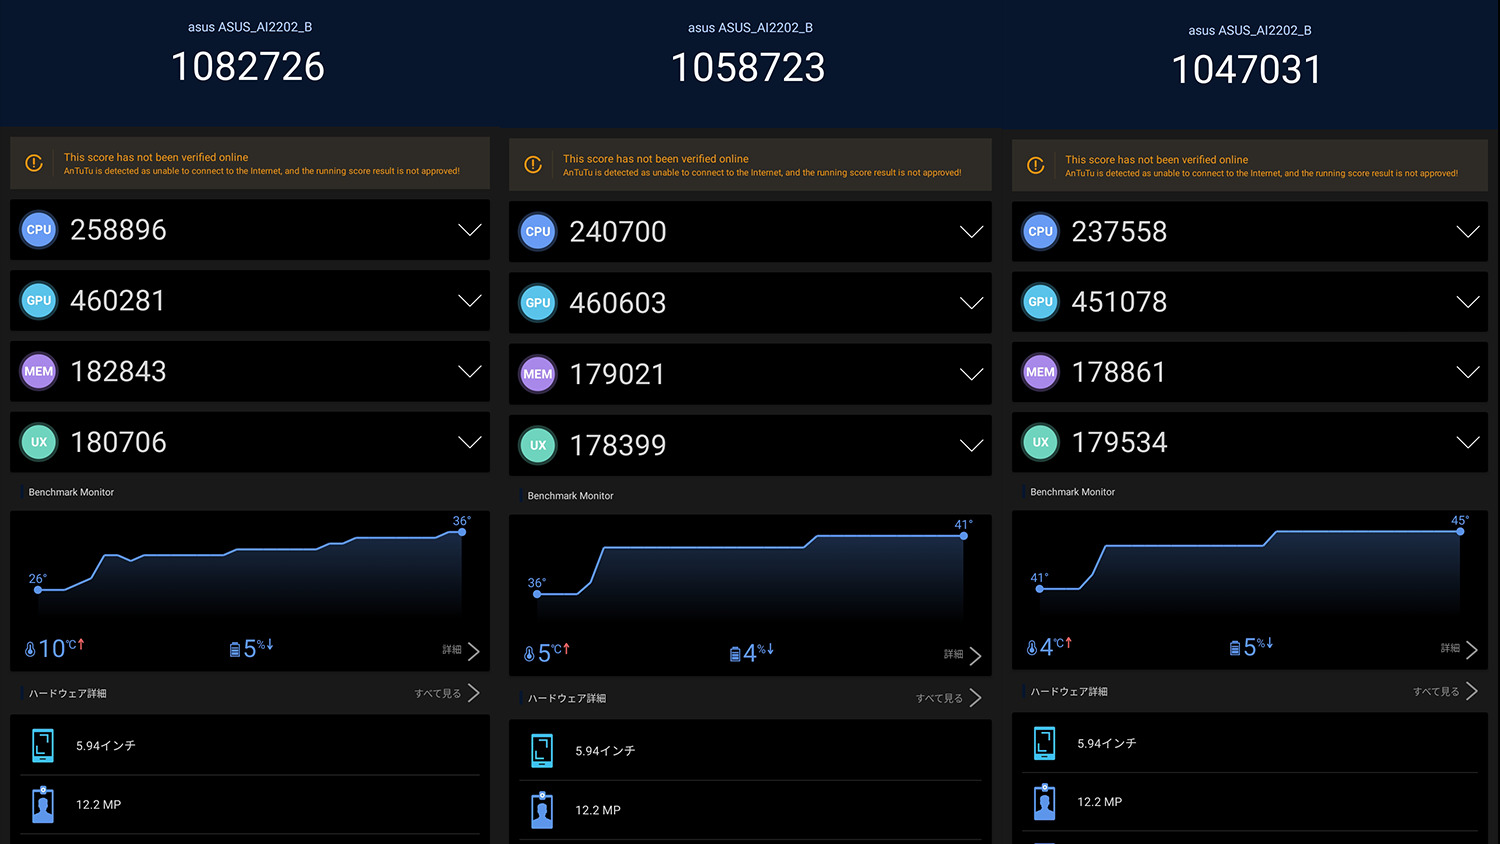The image size is (1500, 844).
Task: Click the warning icon above the 1058723 result
Action: tap(533, 165)
